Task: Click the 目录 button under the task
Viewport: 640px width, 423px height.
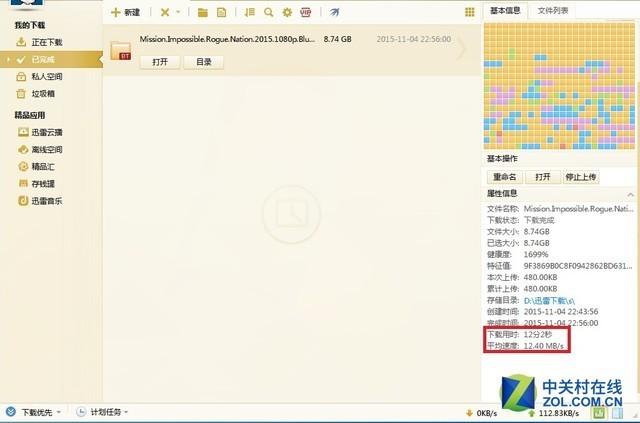Action: click(x=203, y=62)
